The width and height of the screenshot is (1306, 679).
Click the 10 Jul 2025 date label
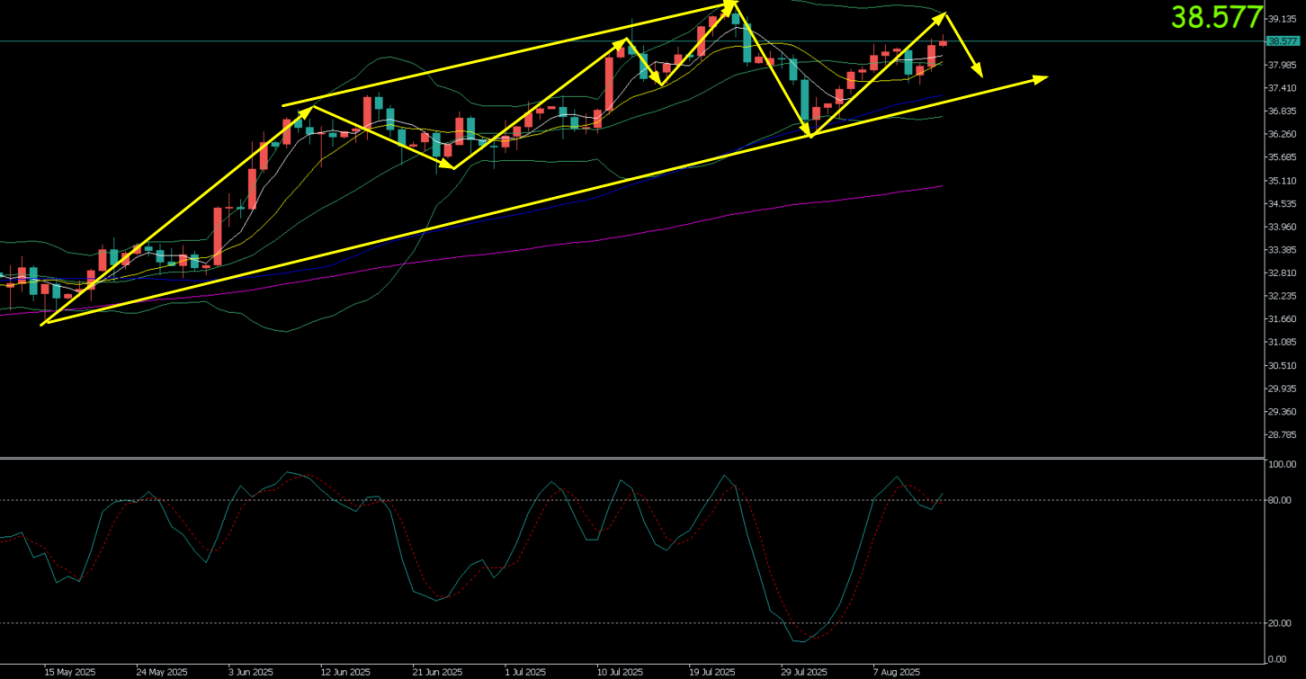(x=620, y=672)
